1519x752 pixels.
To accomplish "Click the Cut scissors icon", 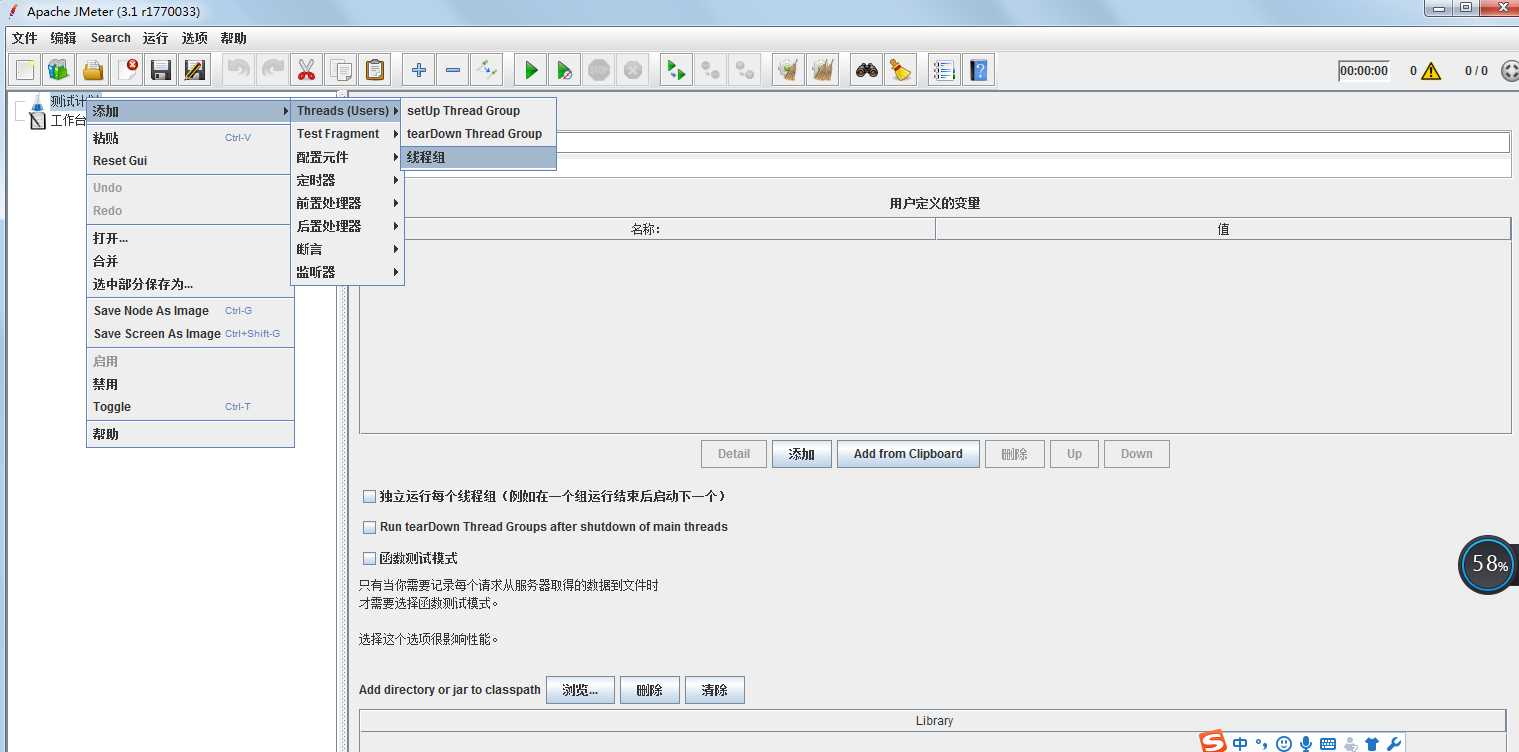I will coord(307,70).
